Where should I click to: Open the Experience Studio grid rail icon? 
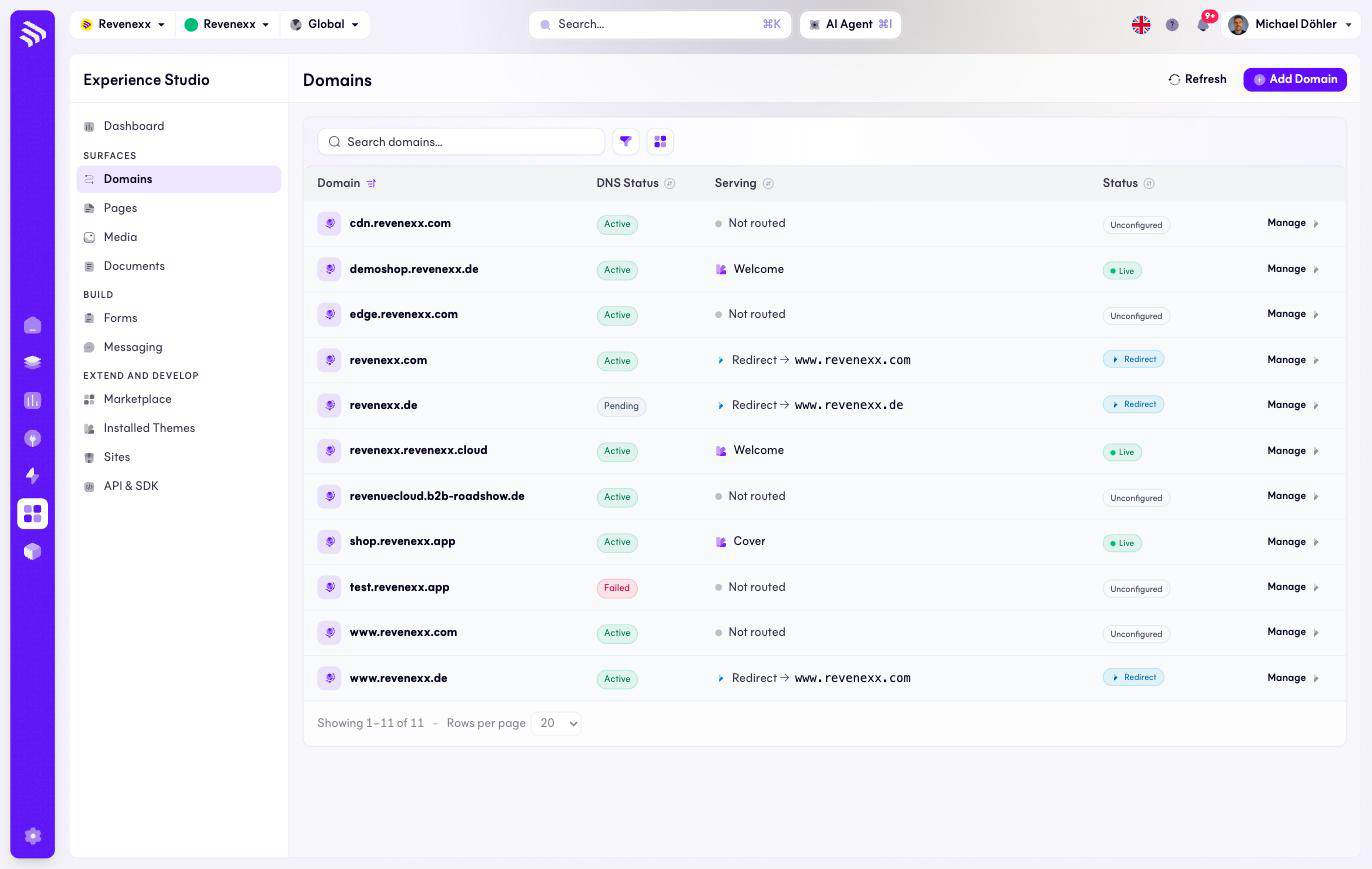(x=32, y=513)
